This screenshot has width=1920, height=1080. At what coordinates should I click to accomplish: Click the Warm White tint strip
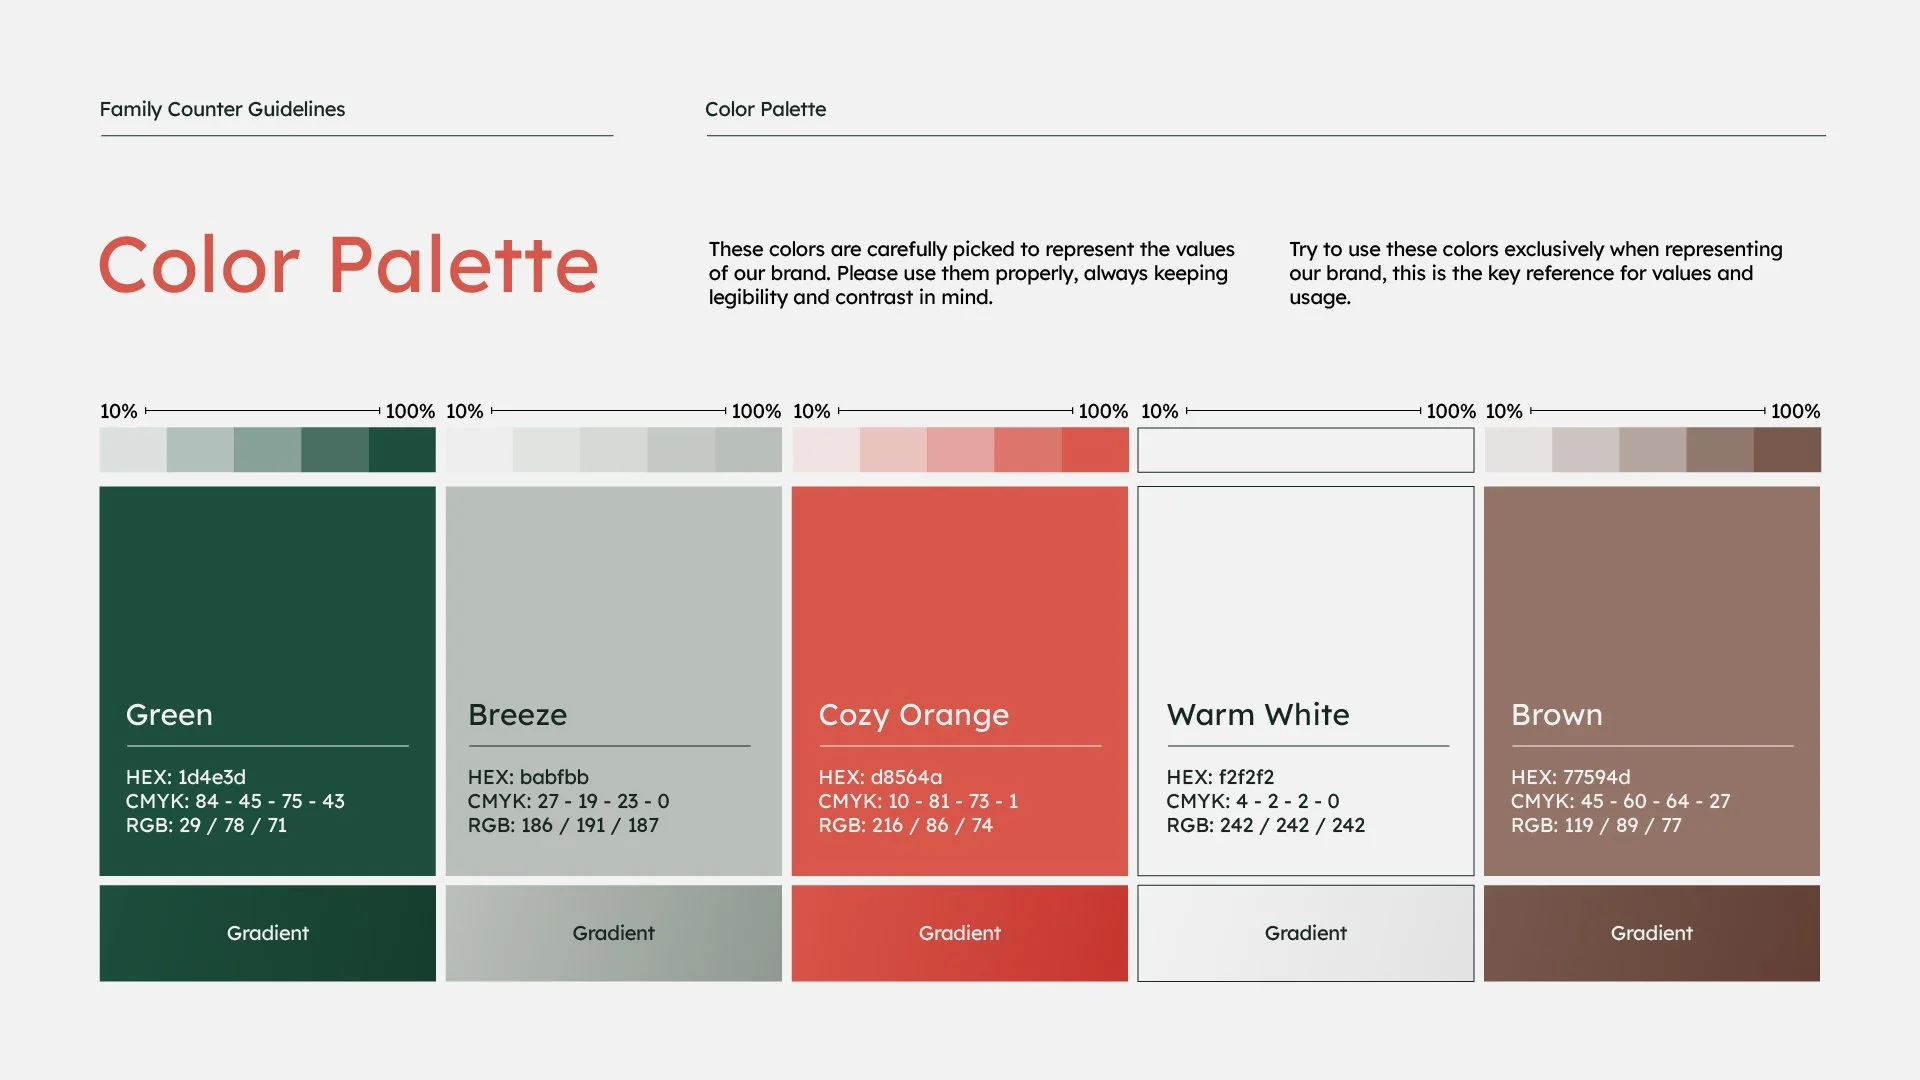[1305, 450]
